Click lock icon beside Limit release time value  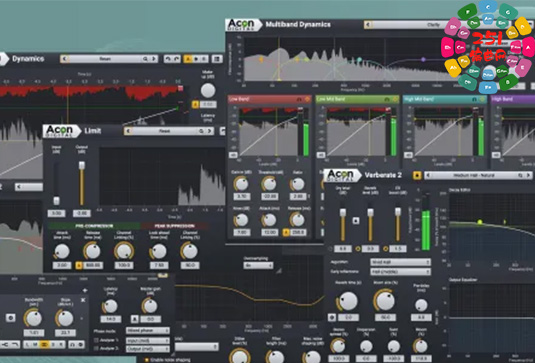click(x=79, y=265)
